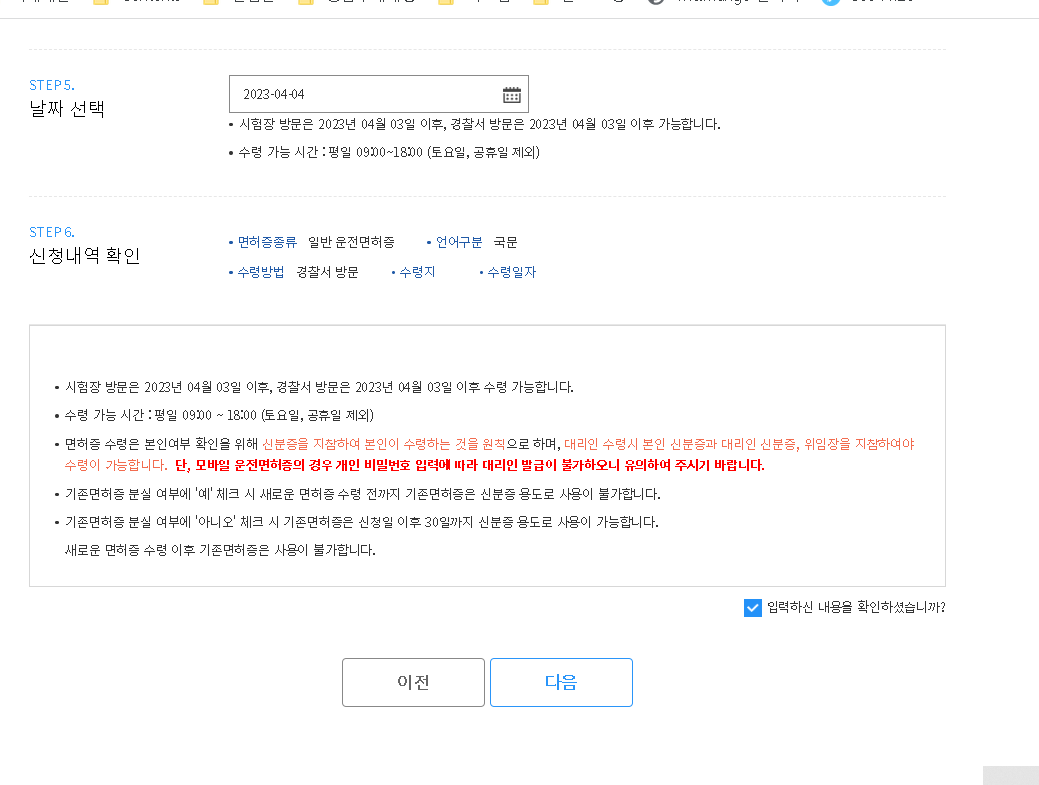This screenshot has height=785, width=1039.
Task: Expand the fourth bookmark folder on the top bar
Action: click(445, 4)
